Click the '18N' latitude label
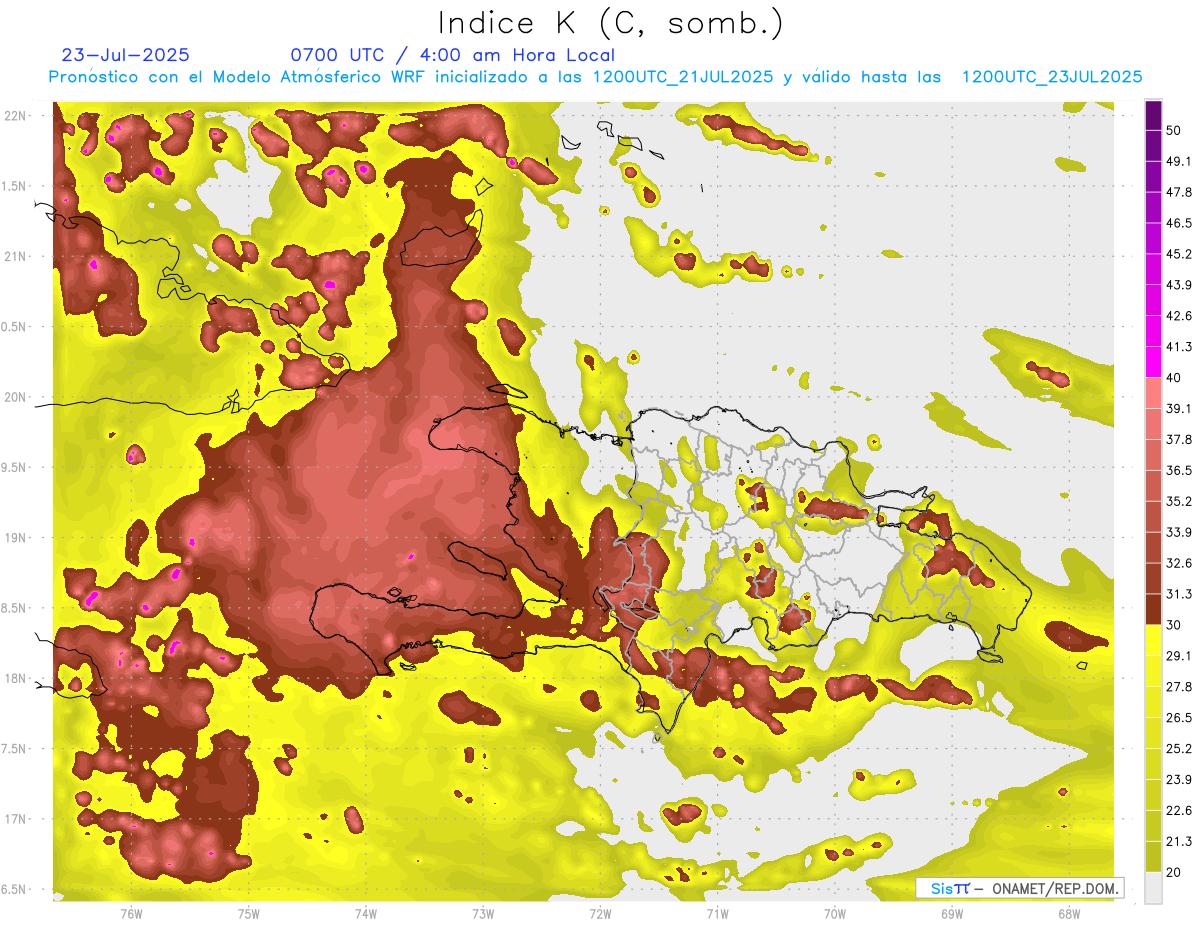Image resolution: width=1200 pixels, height=927 pixels. pos(17,679)
